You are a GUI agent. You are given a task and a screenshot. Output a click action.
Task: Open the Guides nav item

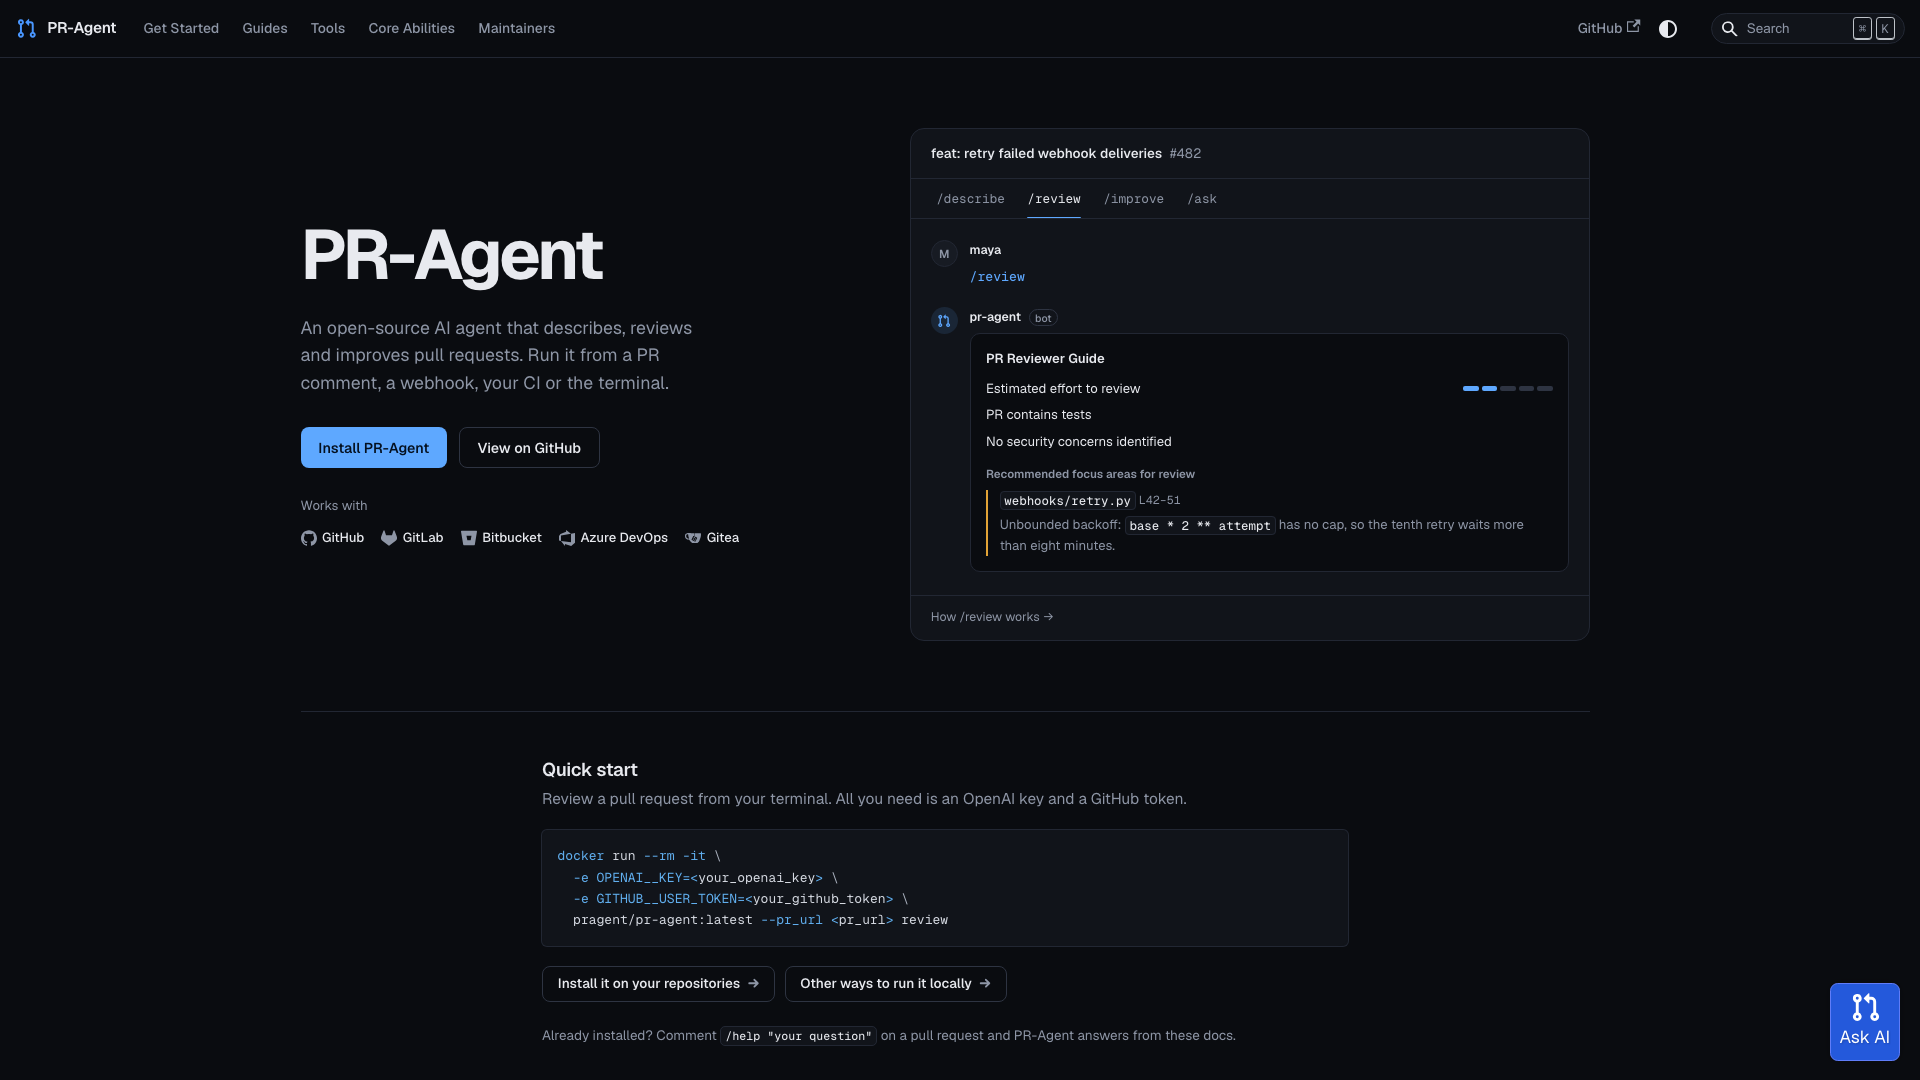[265, 28]
